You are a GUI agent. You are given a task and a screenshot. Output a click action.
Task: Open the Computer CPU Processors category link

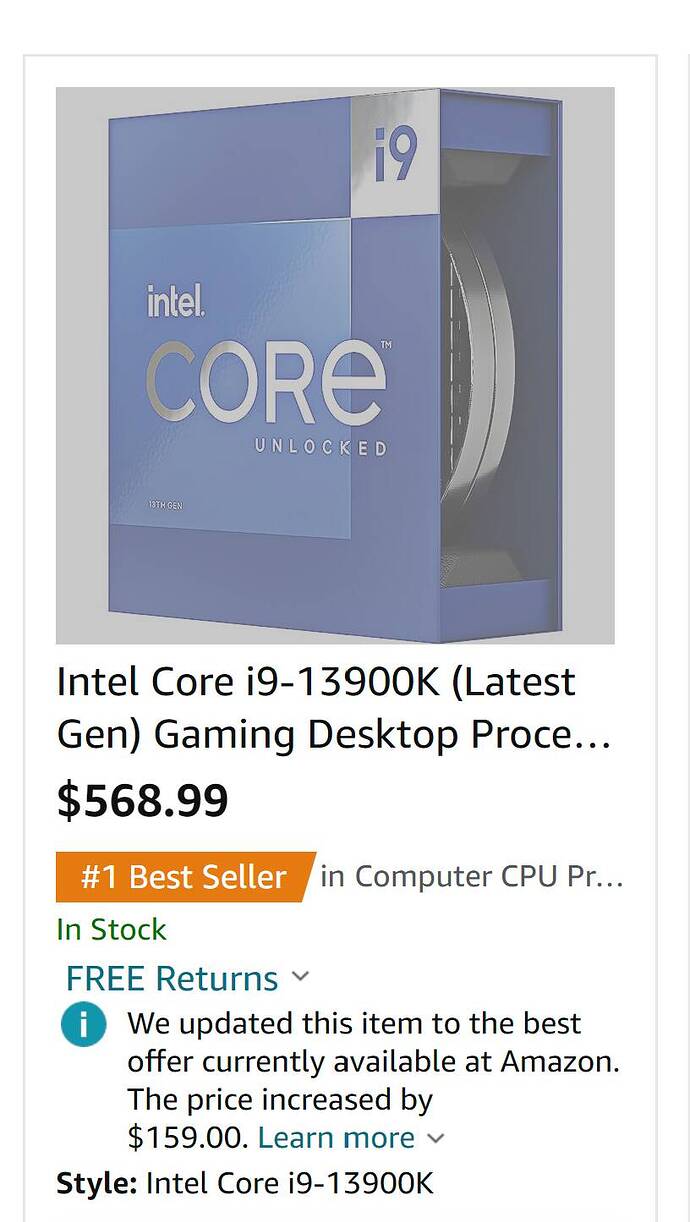[475, 876]
